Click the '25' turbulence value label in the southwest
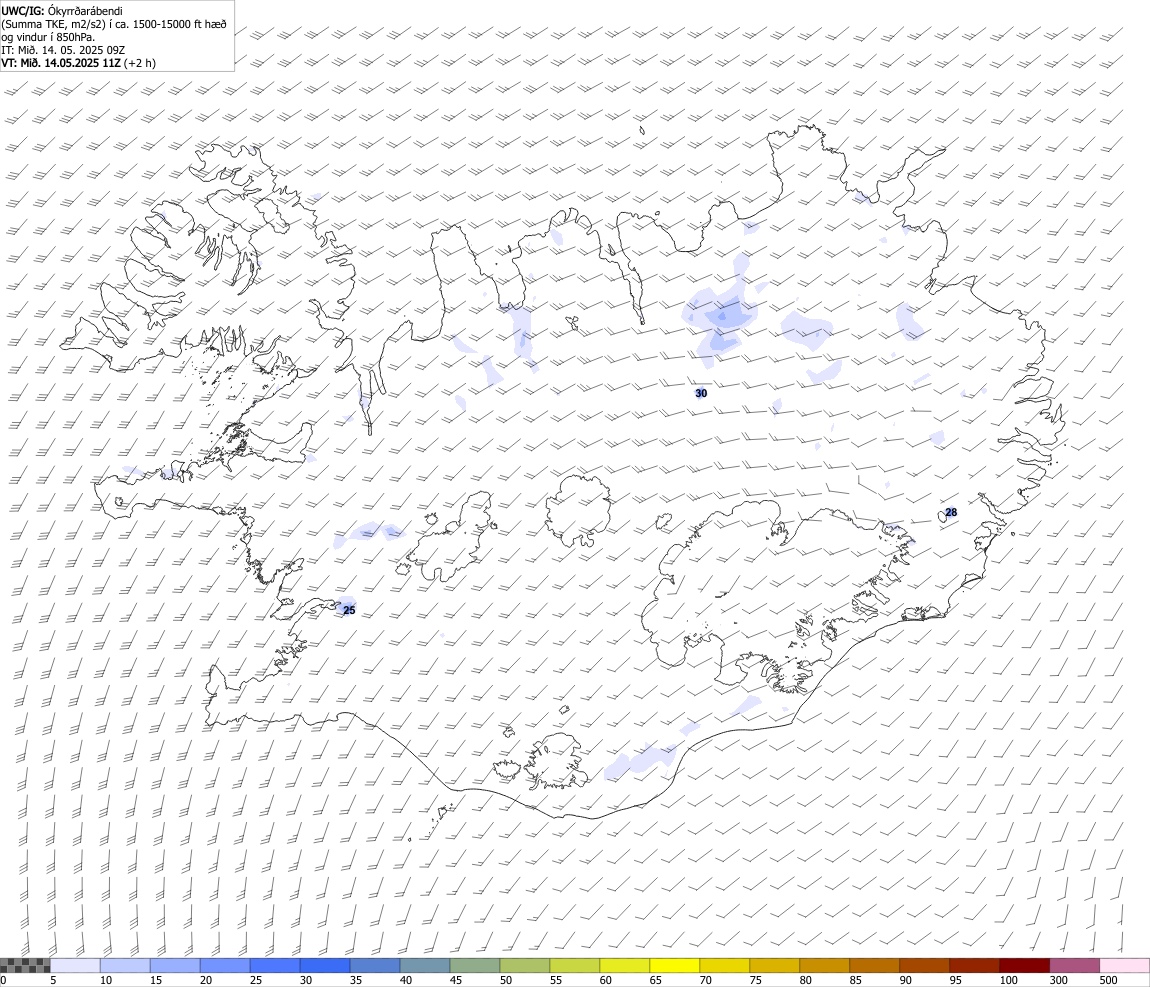The width and height of the screenshot is (1150, 987). pyautogui.click(x=349, y=611)
